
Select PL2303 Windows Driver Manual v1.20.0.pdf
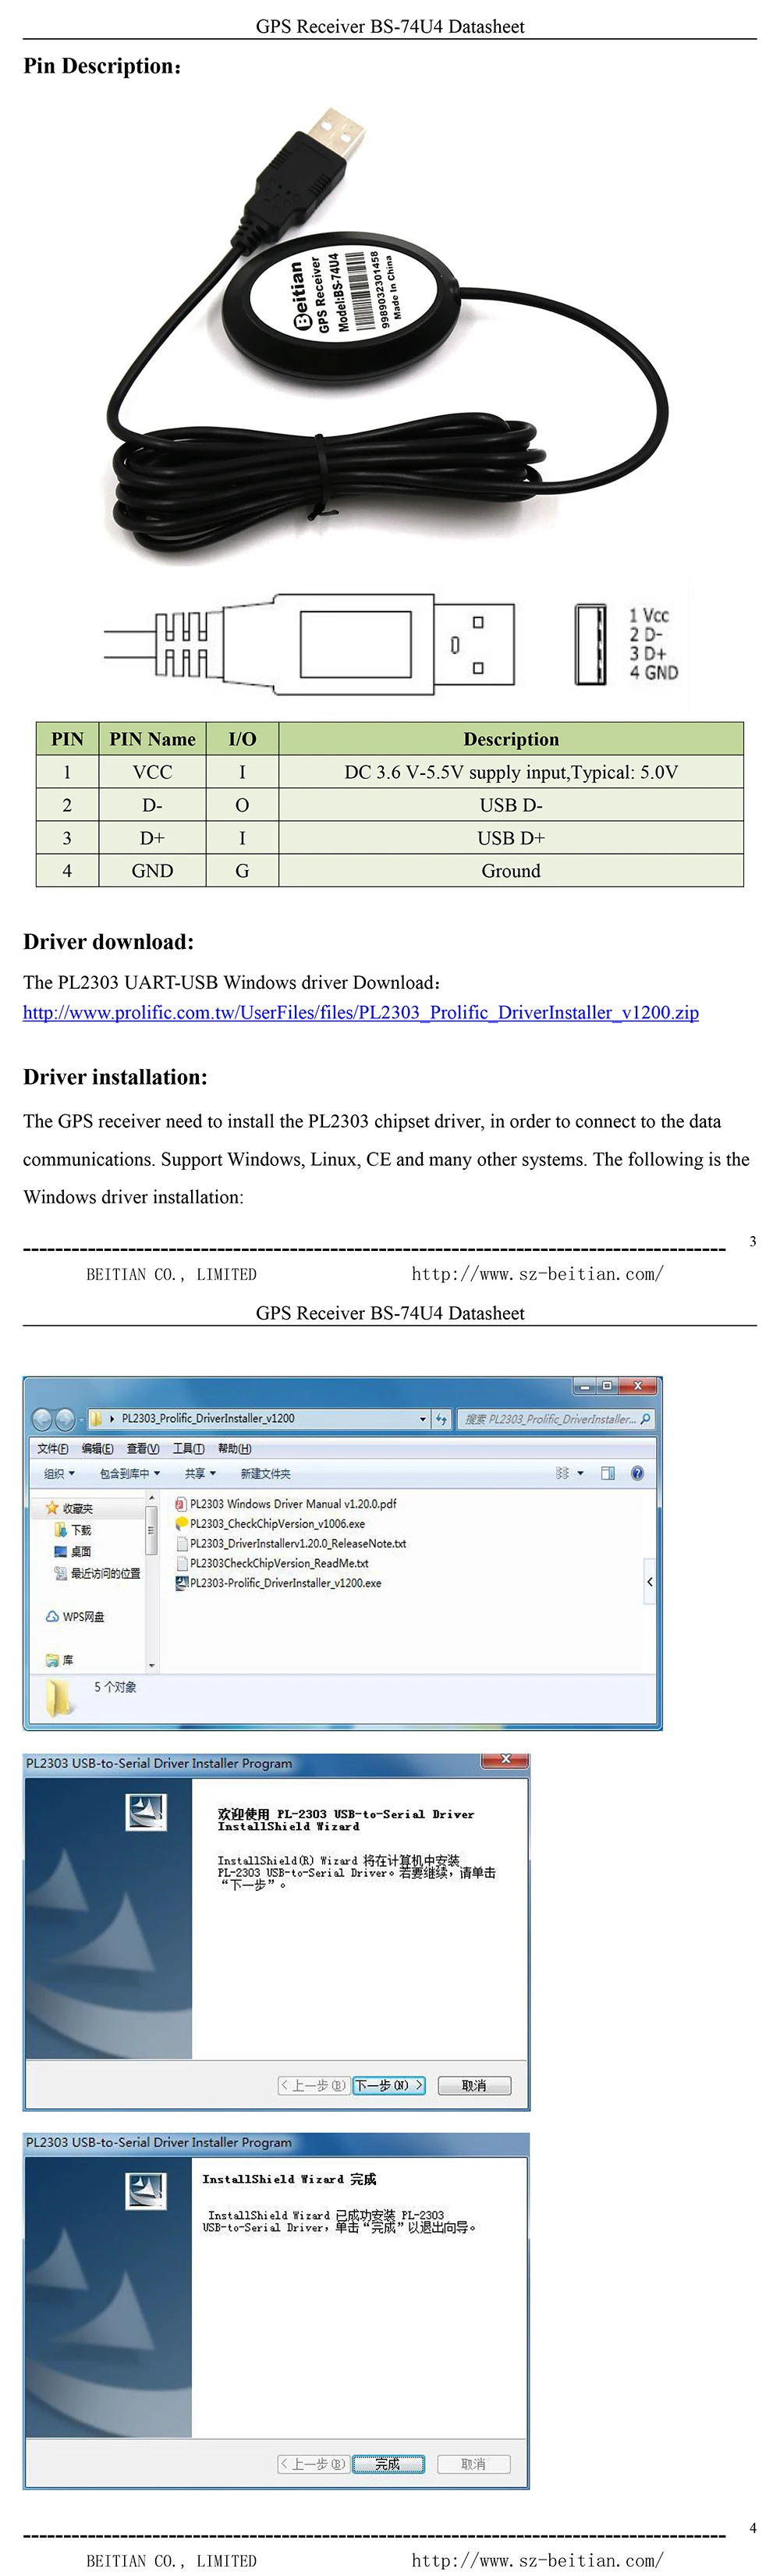[x=286, y=1504]
